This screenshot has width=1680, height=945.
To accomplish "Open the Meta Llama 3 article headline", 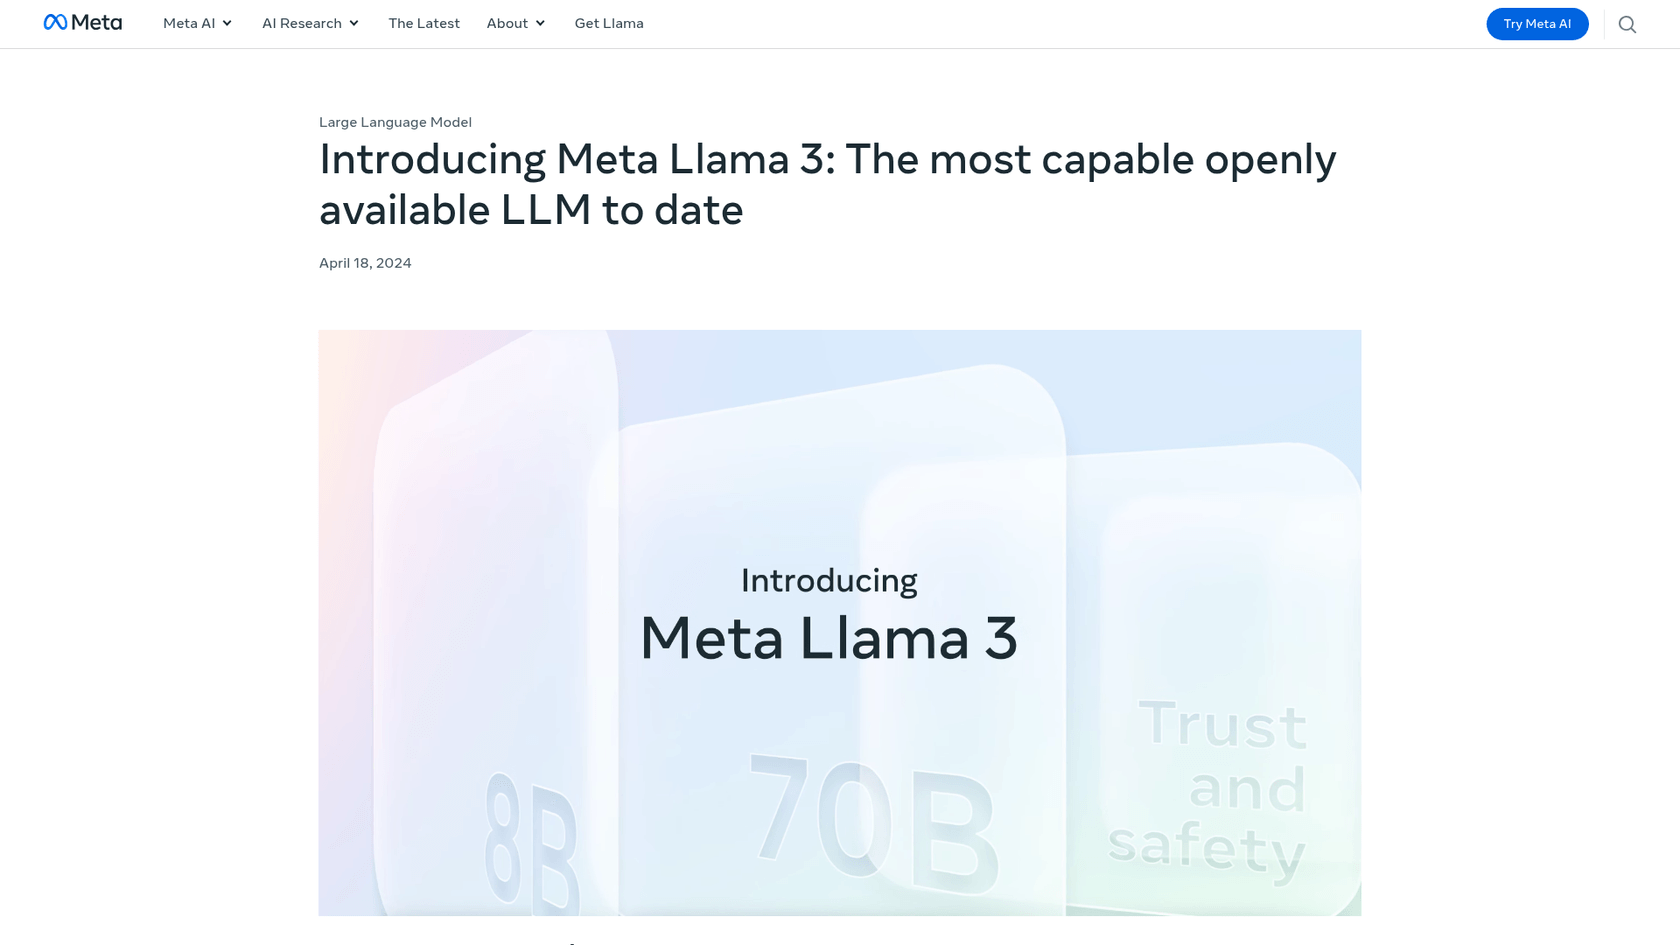I will pyautogui.click(x=827, y=185).
